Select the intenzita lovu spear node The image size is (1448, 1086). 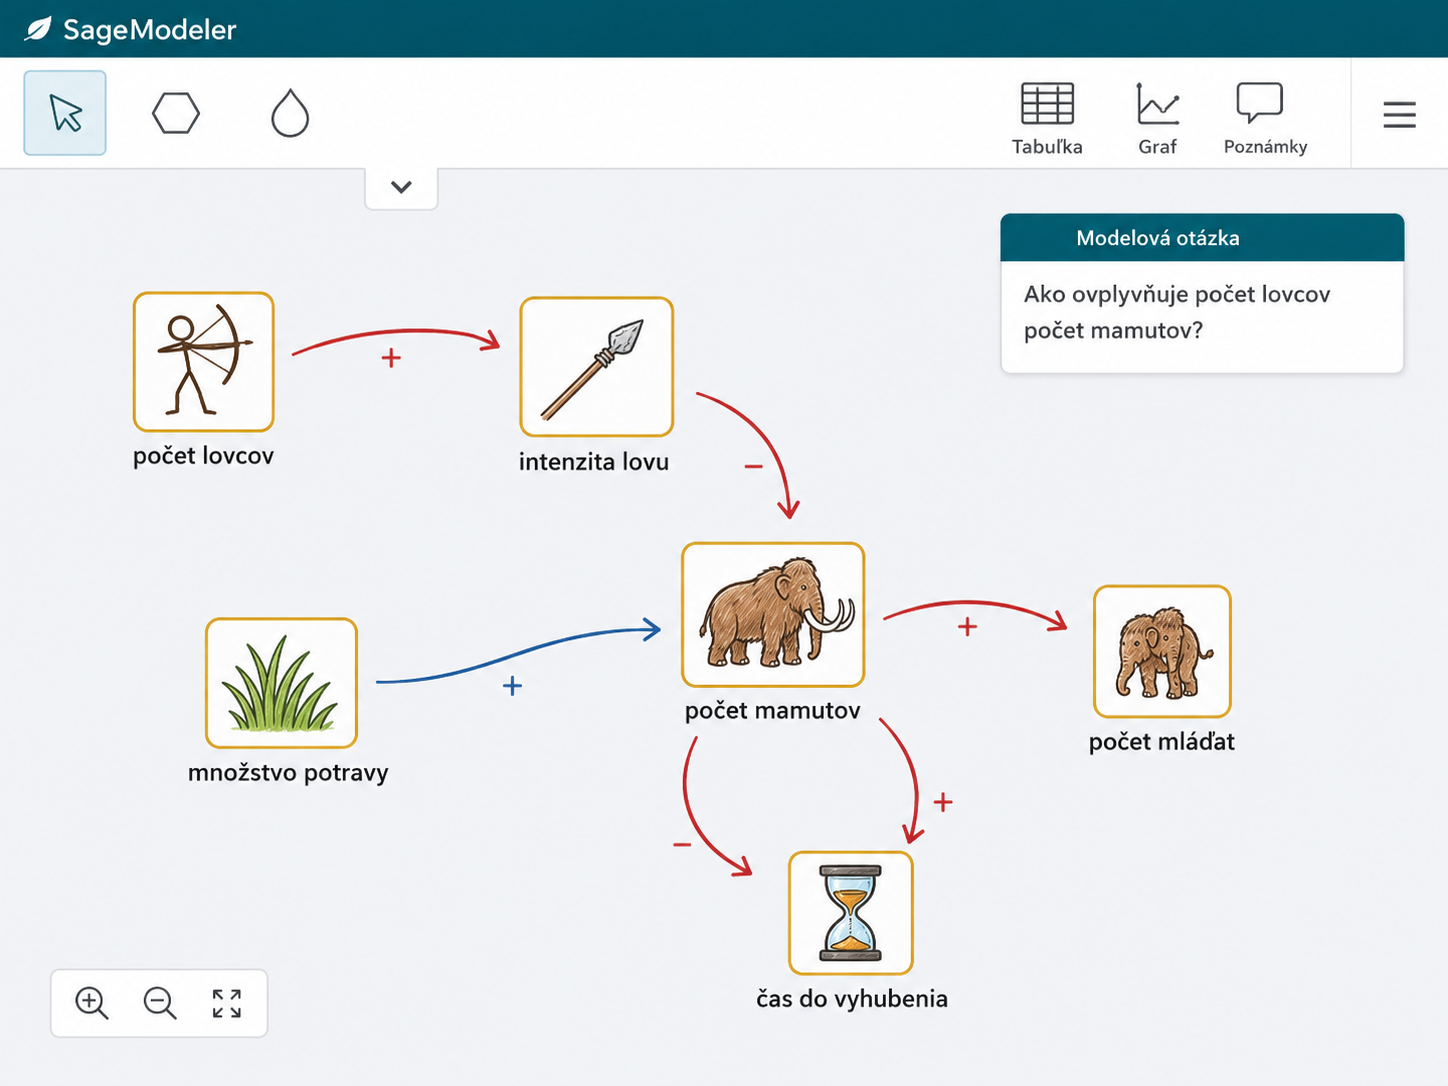(596, 367)
